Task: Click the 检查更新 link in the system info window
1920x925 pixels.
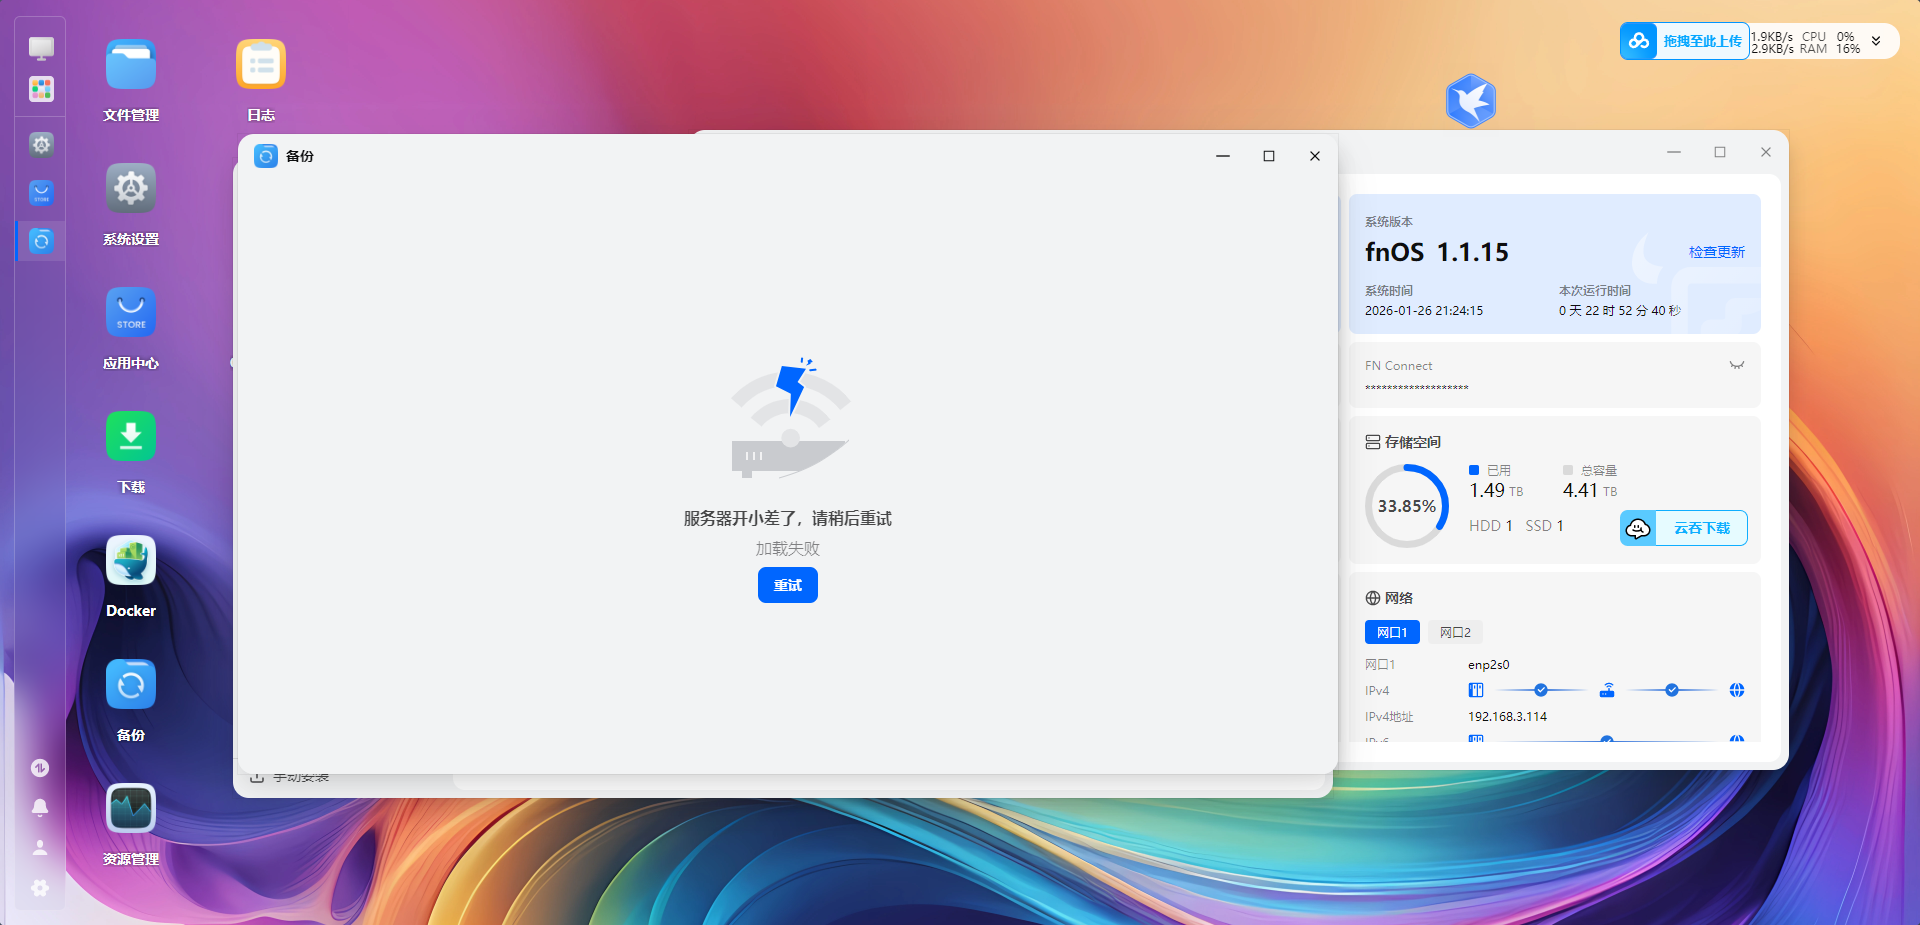Action: [1717, 252]
